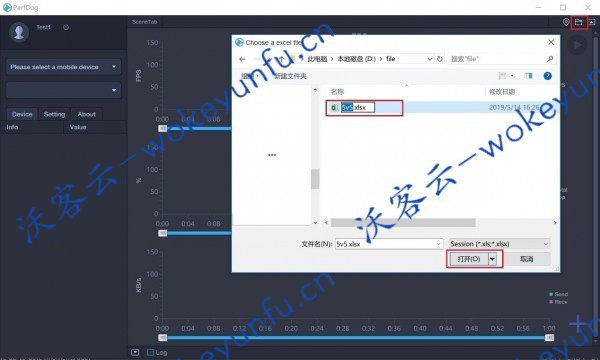The image size is (600, 360).
Task: Click the 新建文件夹 button
Action: (x=290, y=76)
